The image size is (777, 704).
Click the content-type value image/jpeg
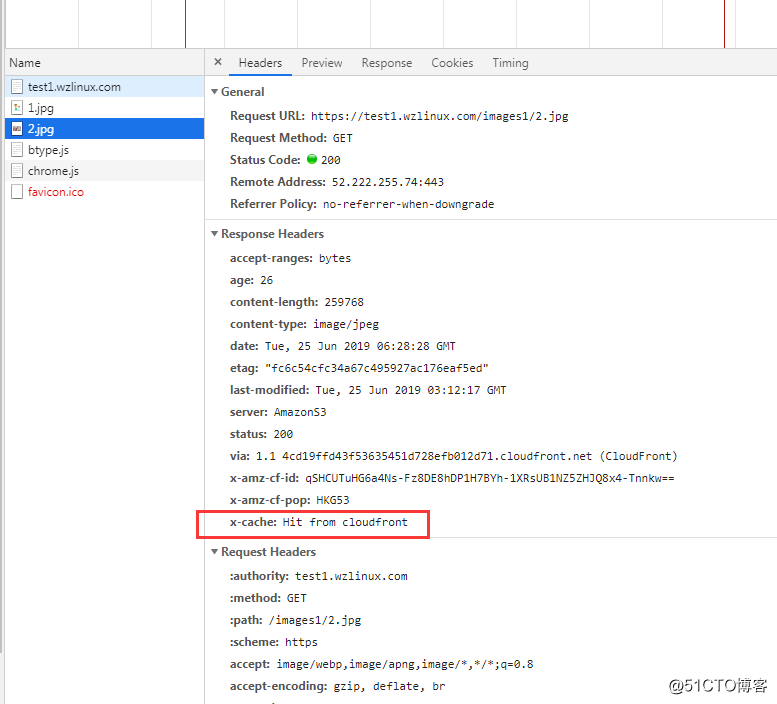tap(346, 325)
